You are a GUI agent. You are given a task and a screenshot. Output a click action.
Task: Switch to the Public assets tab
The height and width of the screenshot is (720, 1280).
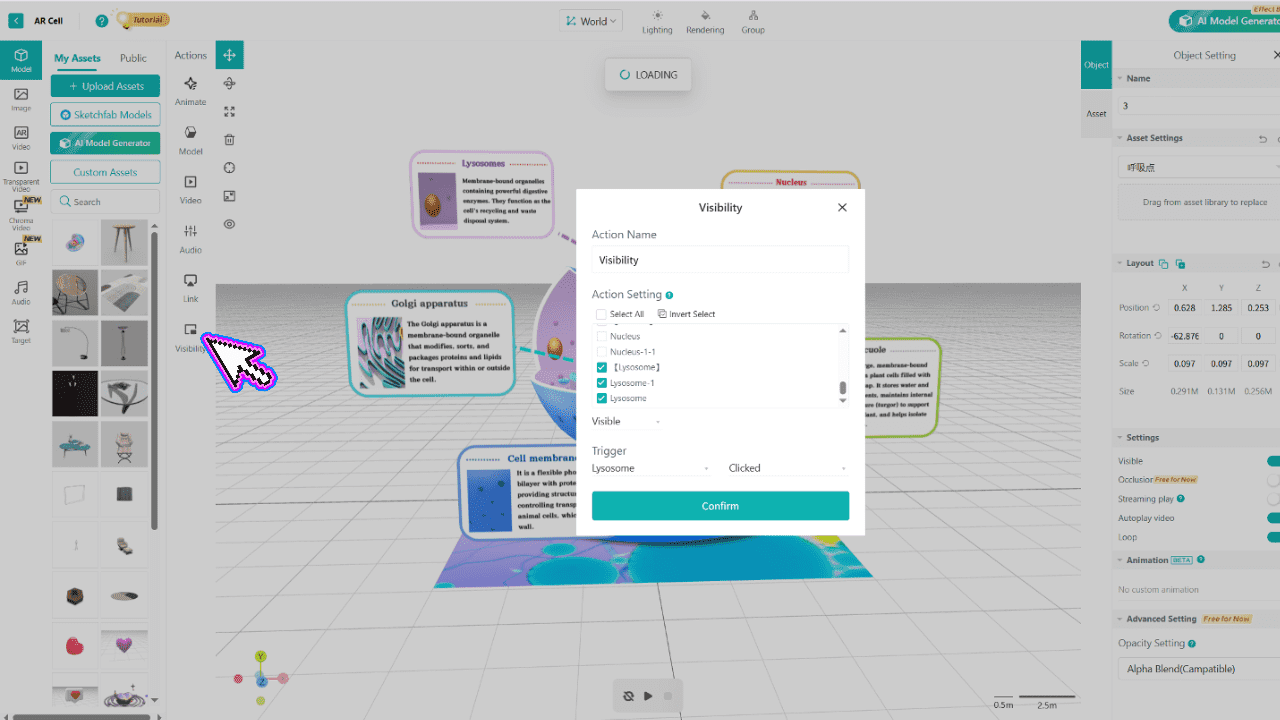pos(133,58)
